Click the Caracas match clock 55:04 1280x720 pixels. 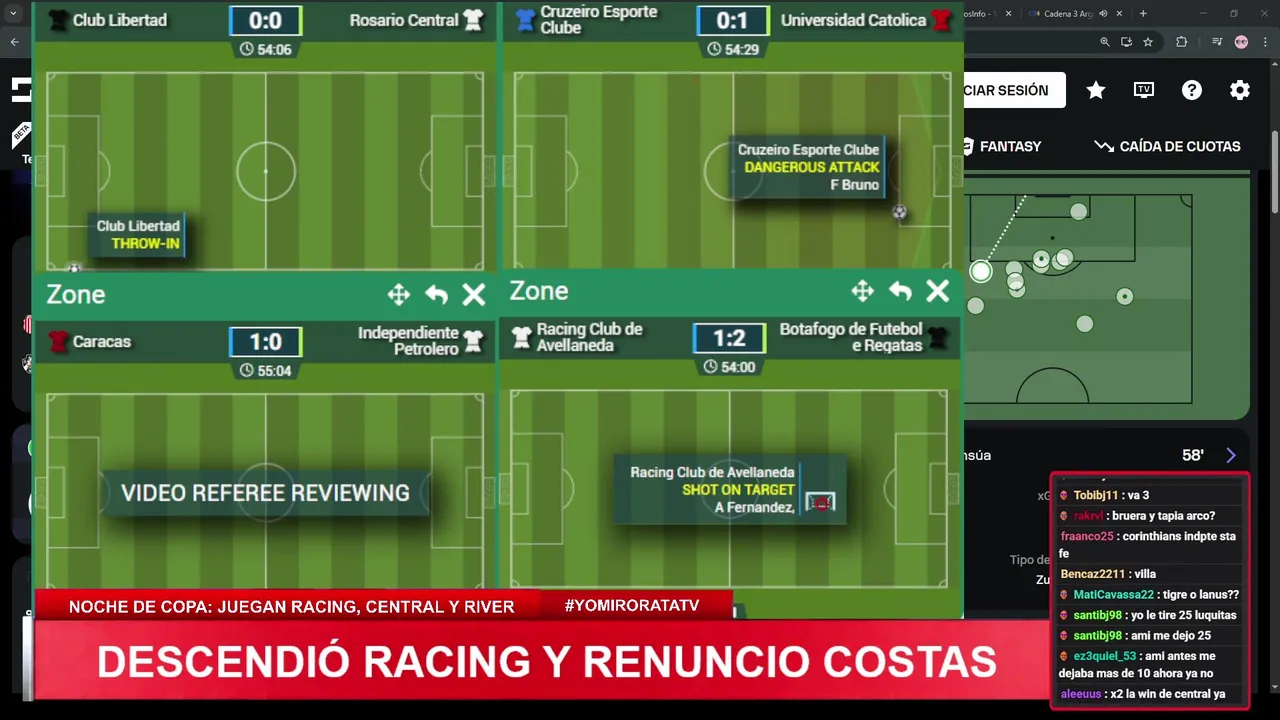pyautogui.click(x=265, y=371)
